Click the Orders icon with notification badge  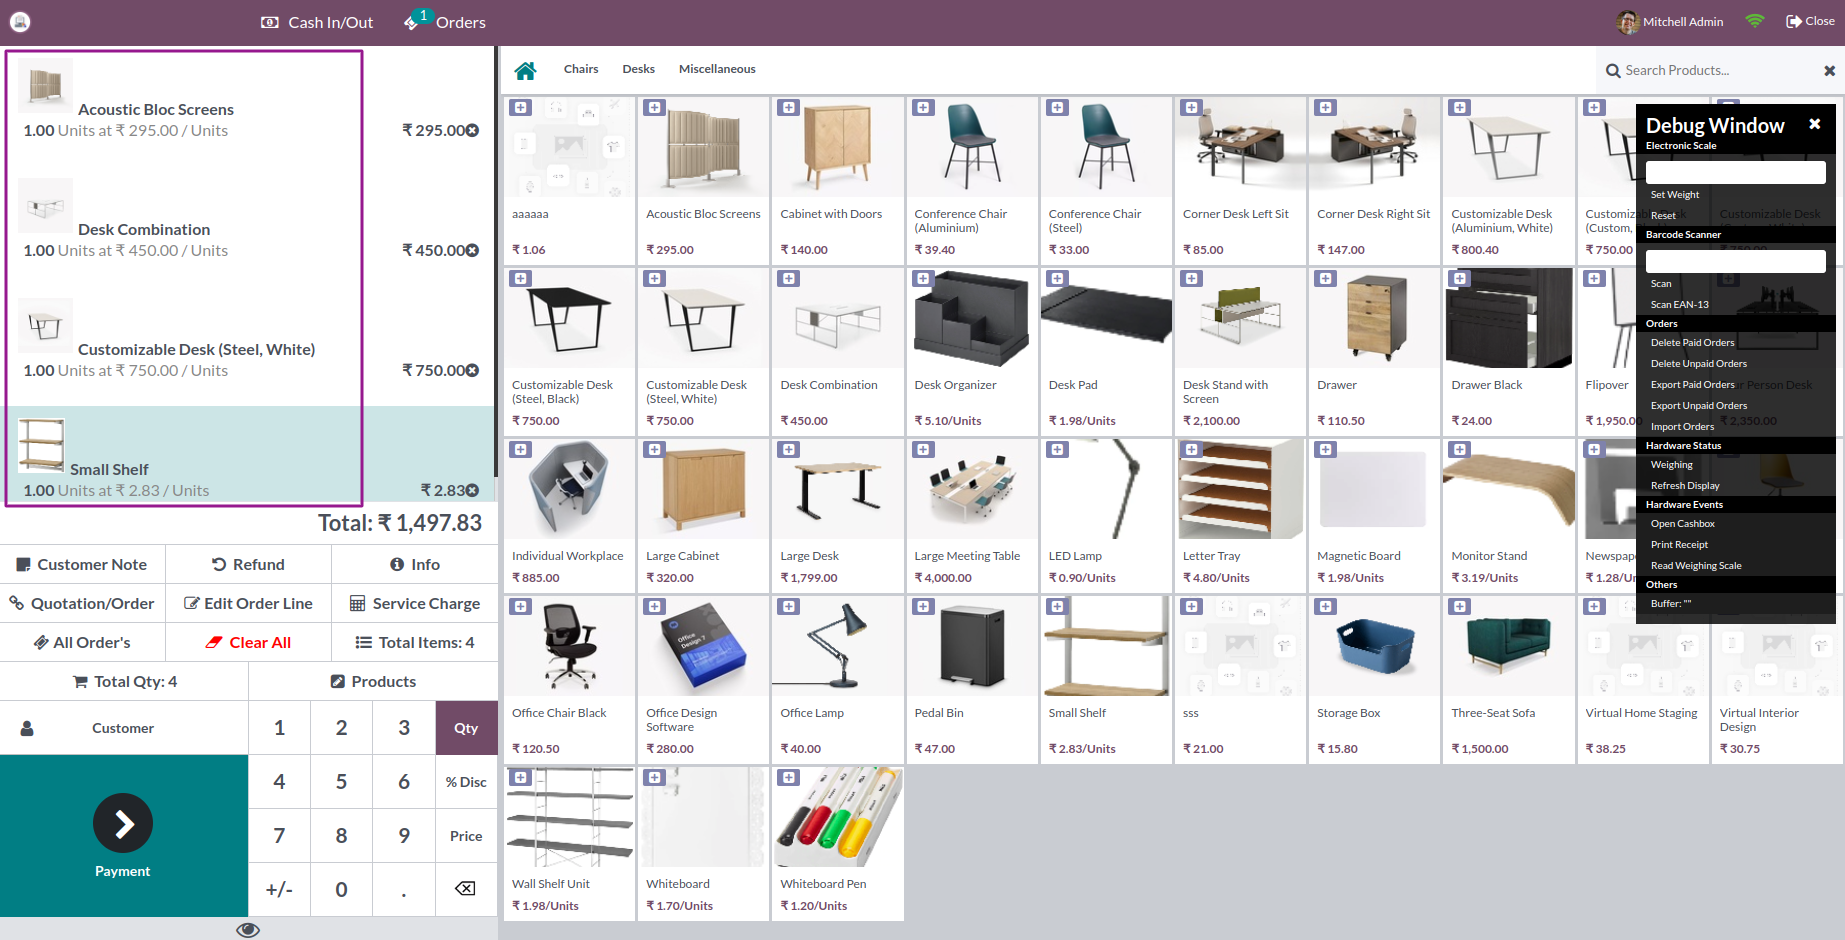414,21
